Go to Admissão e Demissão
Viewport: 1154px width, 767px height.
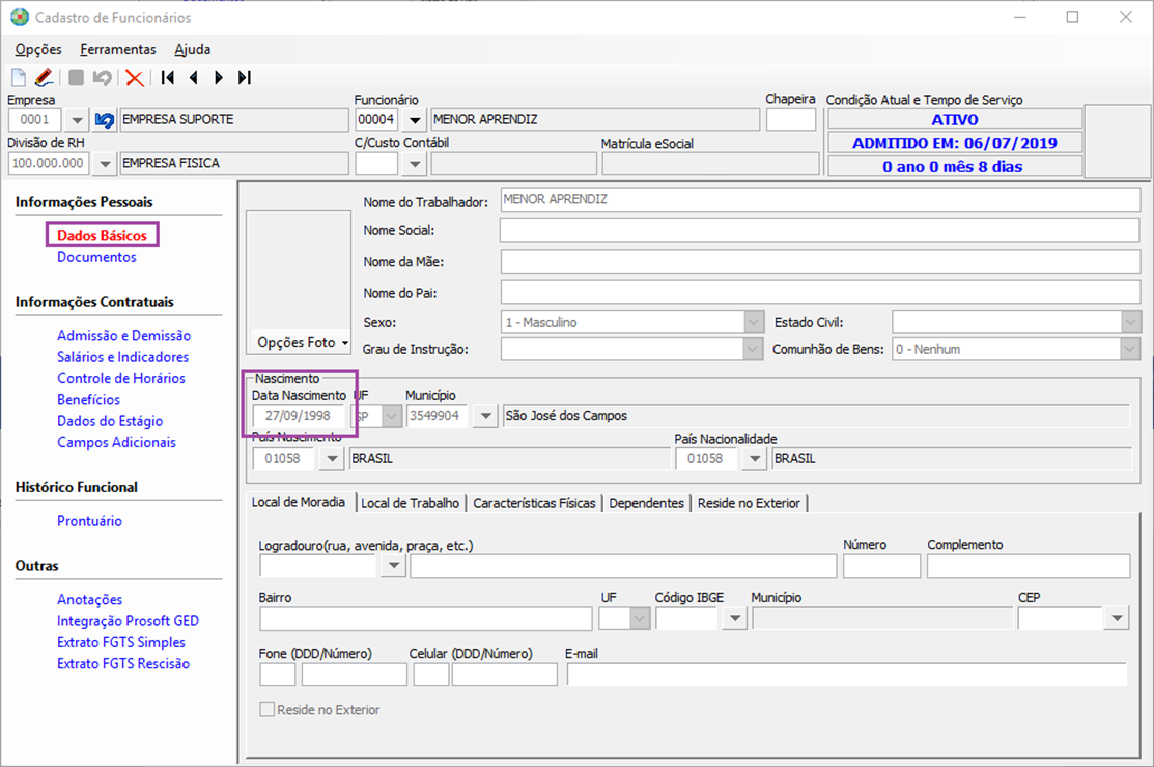point(124,336)
